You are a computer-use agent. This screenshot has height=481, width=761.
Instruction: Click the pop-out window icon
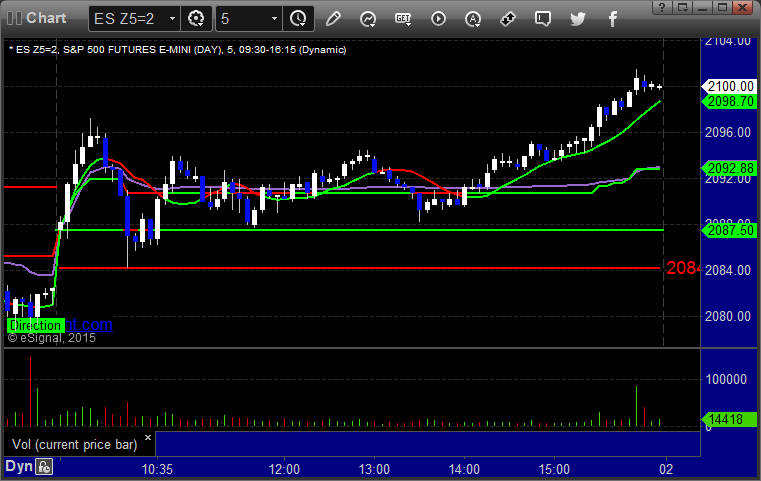(683, 7)
